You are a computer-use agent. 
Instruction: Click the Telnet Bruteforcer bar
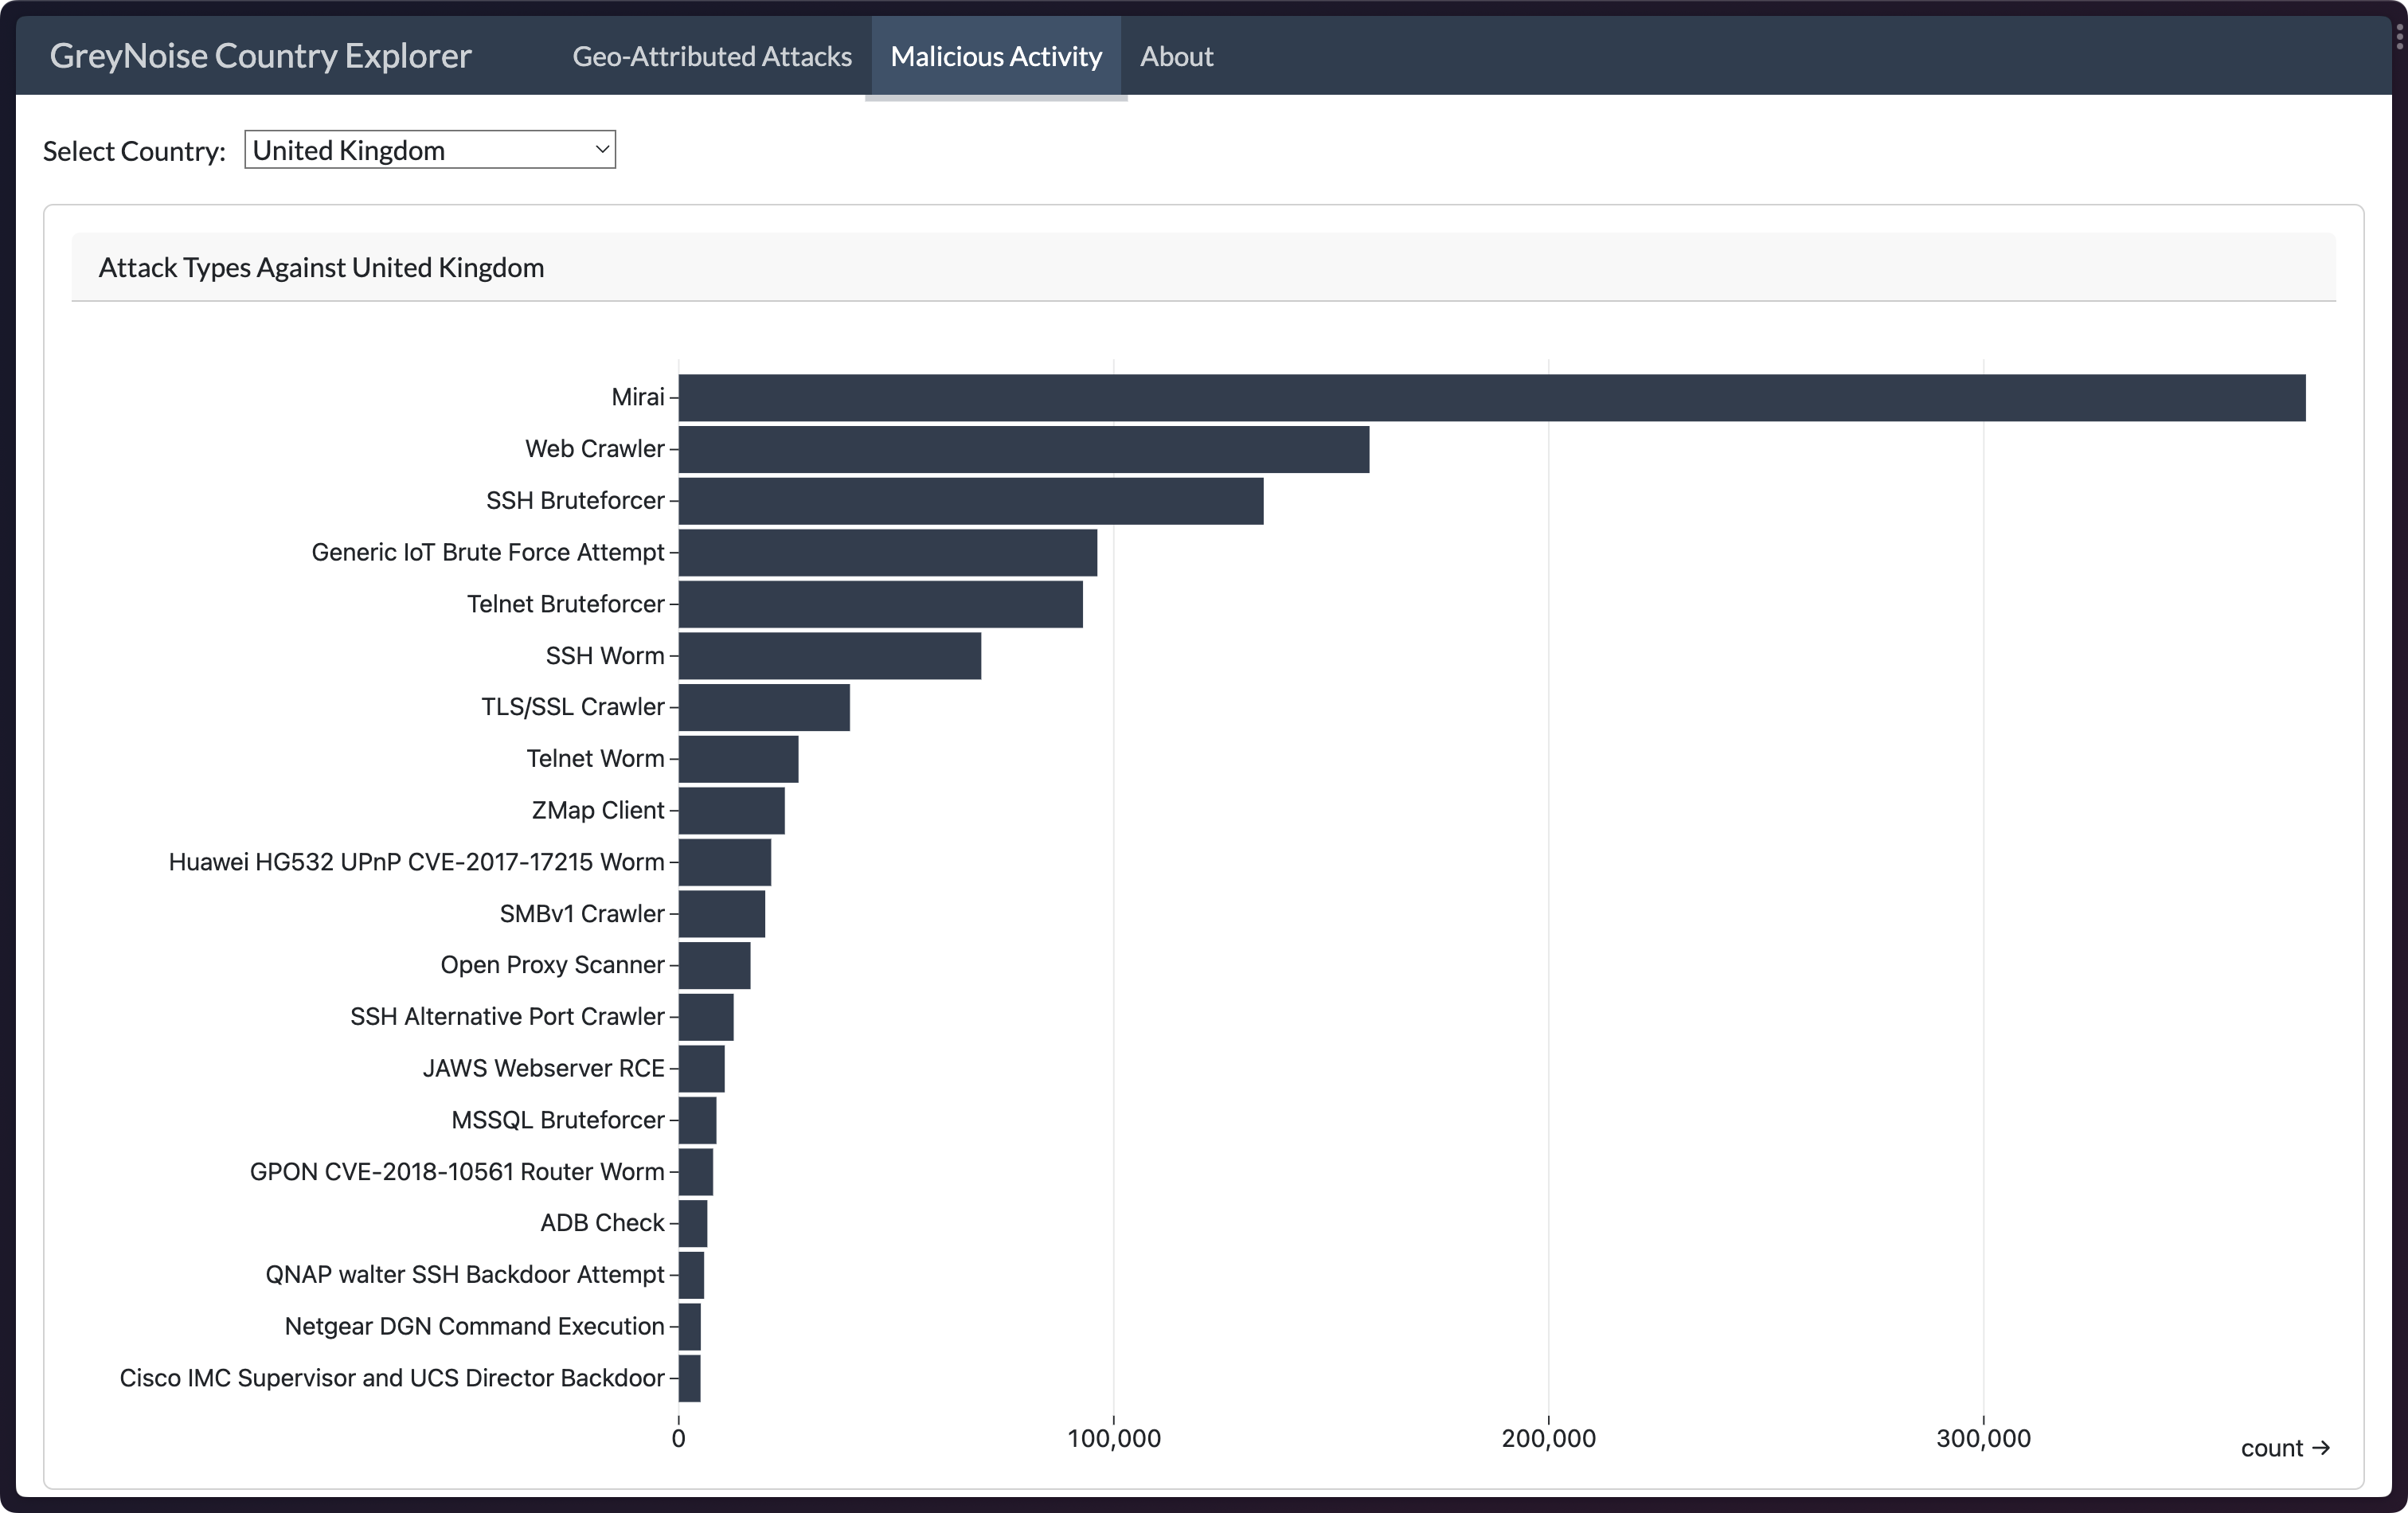880,604
